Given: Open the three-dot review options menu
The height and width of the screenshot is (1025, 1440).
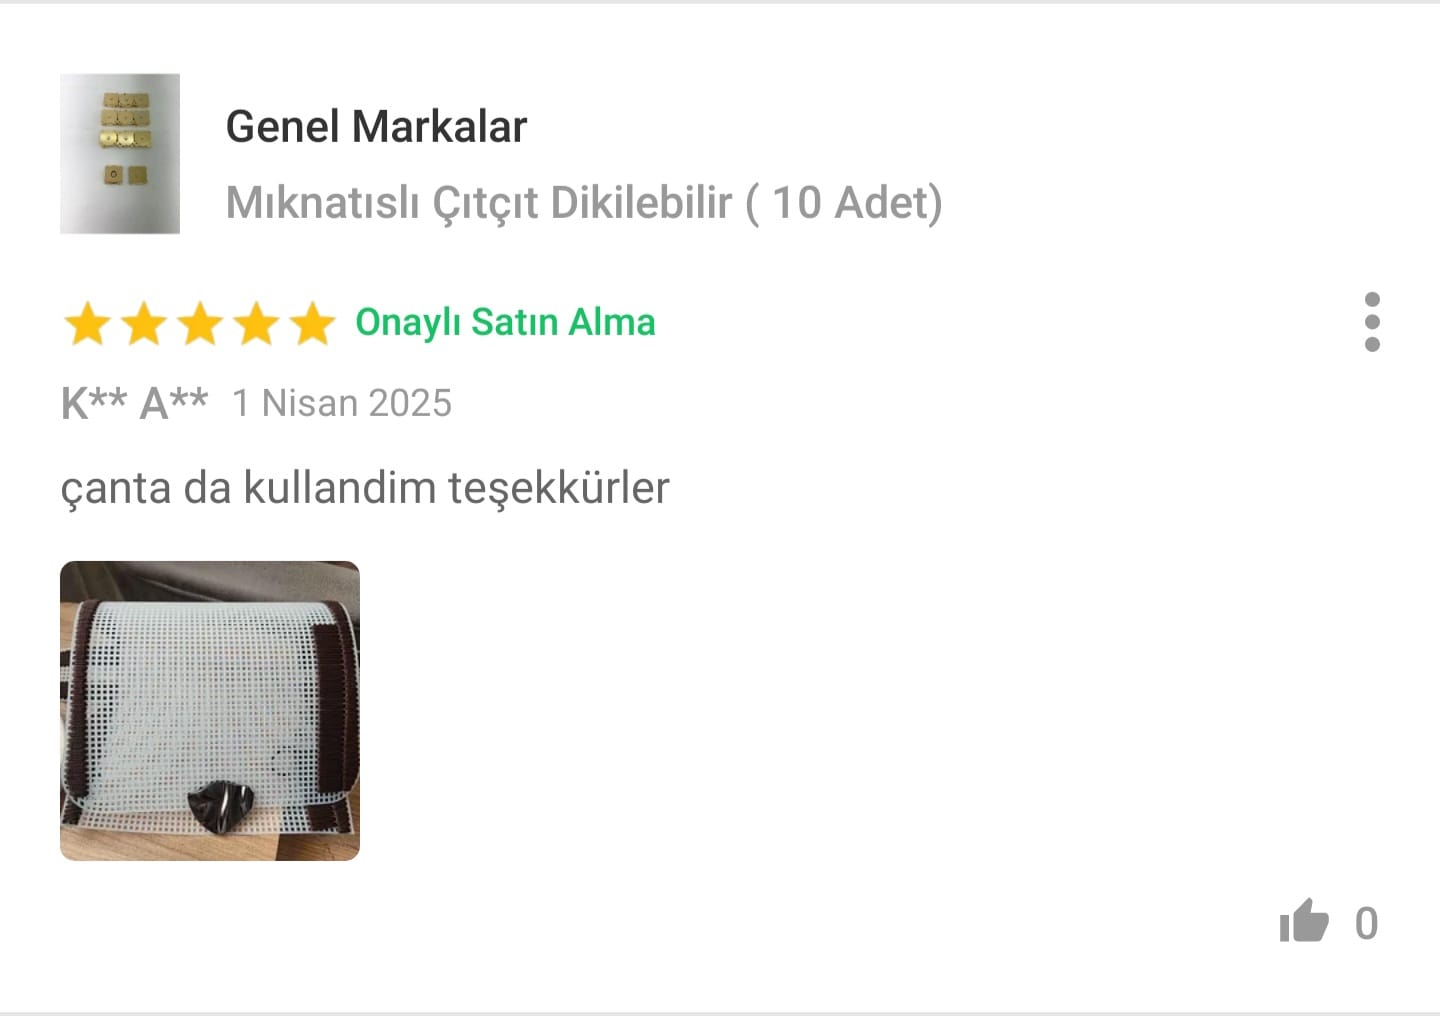Looking at the screenshot, I should 1372,322.
